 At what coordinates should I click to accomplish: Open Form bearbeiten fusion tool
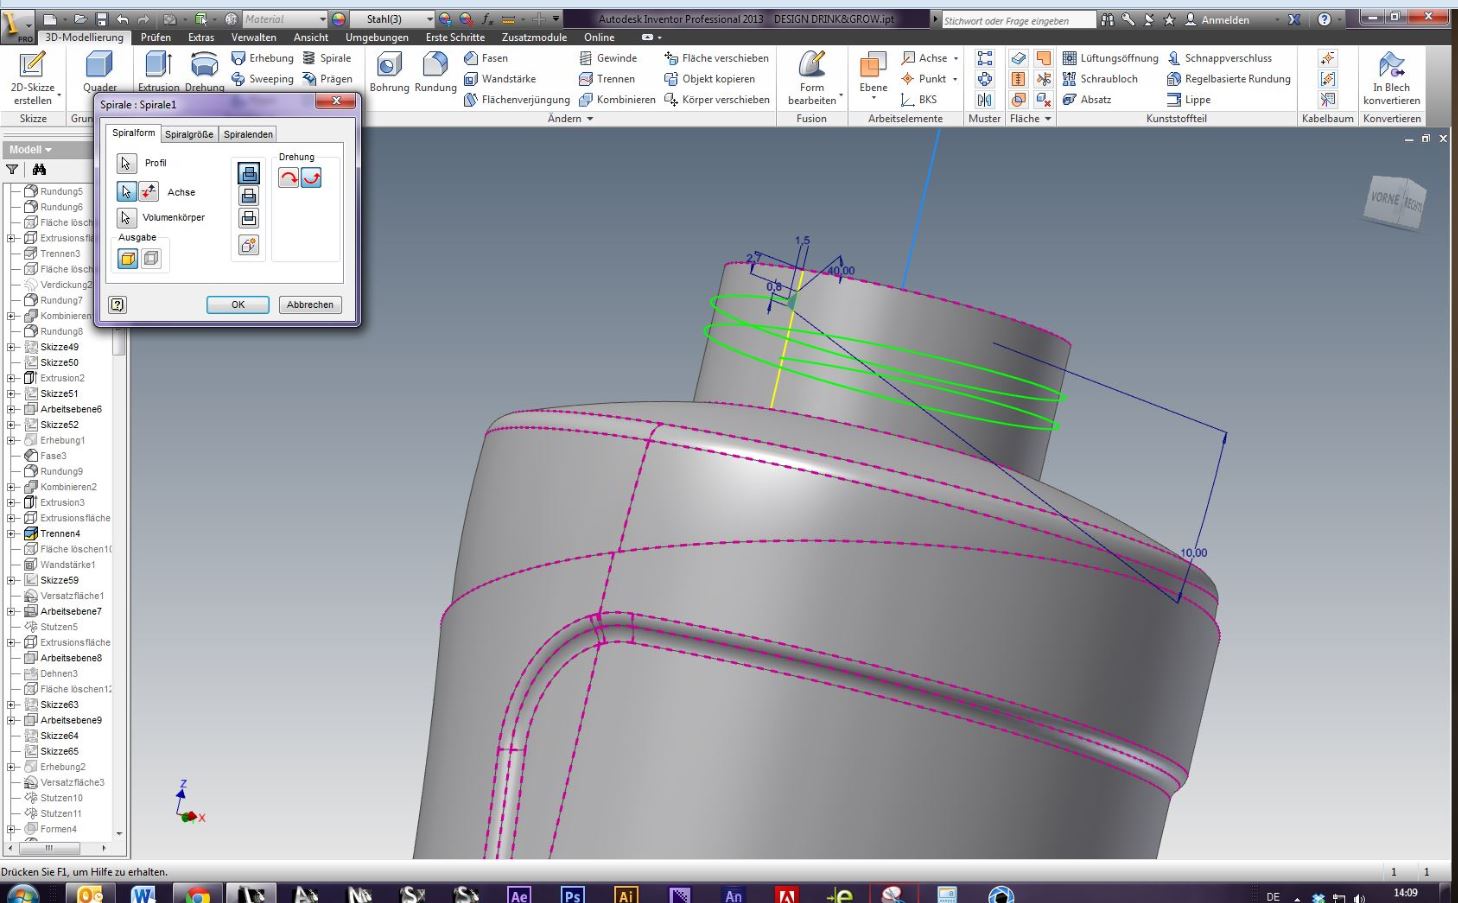[812, 77]
